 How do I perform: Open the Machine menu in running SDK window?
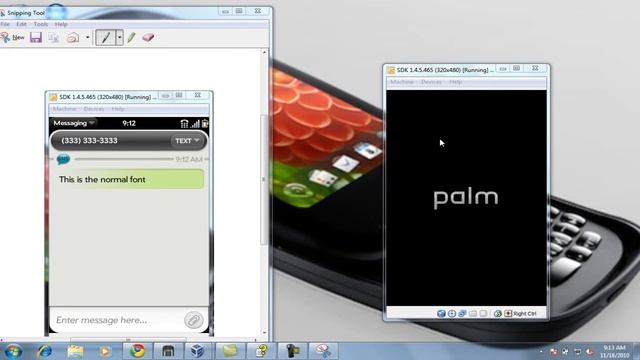point(402,82)
